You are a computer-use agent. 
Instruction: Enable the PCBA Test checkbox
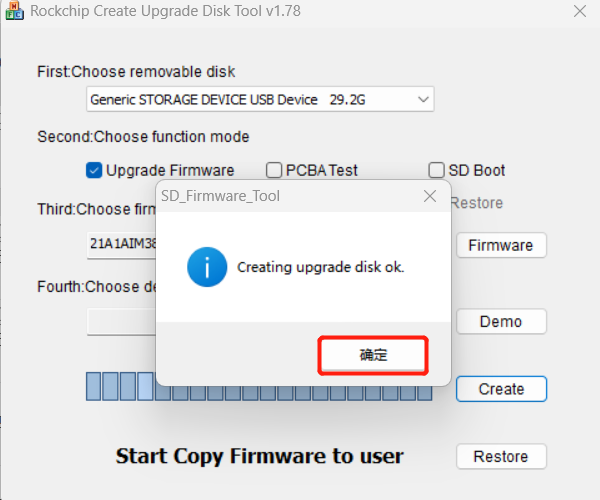(274, 170)
